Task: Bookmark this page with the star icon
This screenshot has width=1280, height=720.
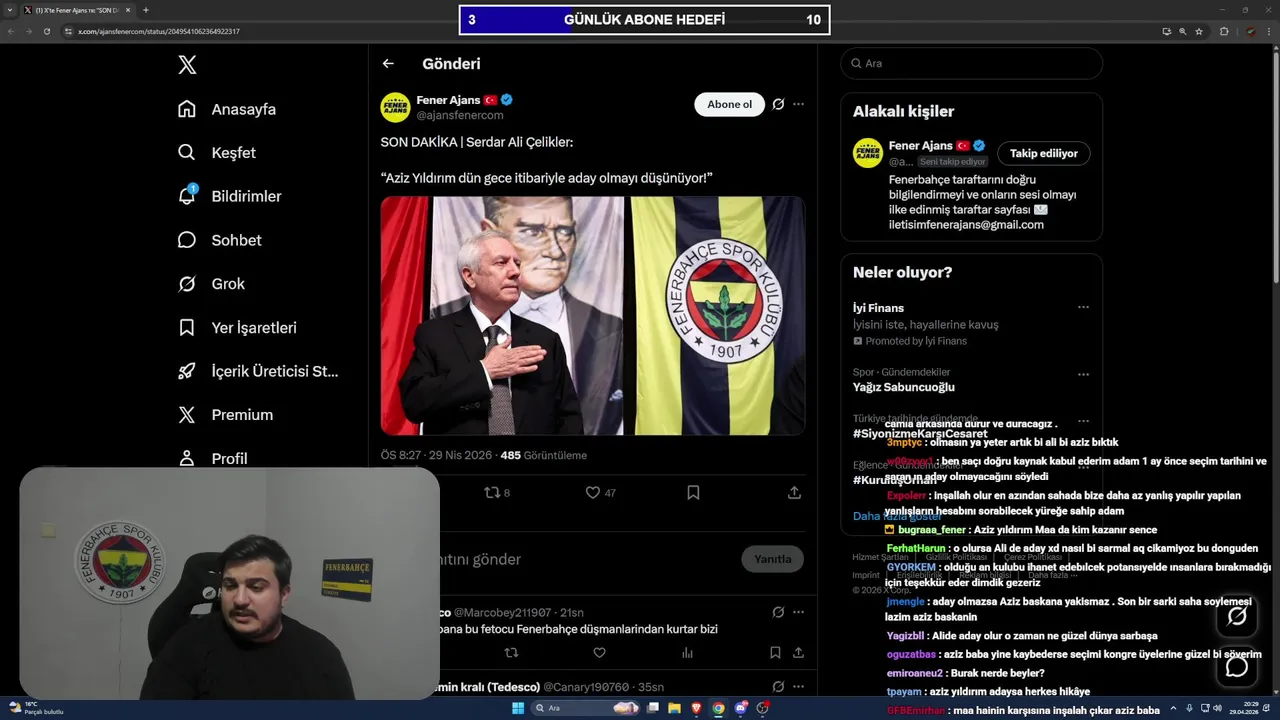Action: (x=1200, y=31)
